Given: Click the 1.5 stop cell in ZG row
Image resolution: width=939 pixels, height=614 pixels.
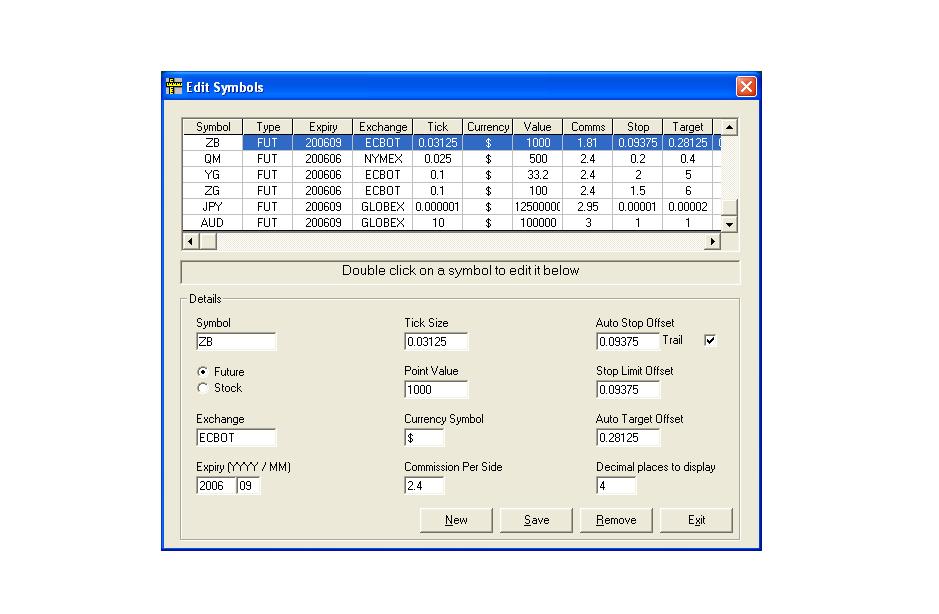Looking at the screenshot, I should click(638, 190).
